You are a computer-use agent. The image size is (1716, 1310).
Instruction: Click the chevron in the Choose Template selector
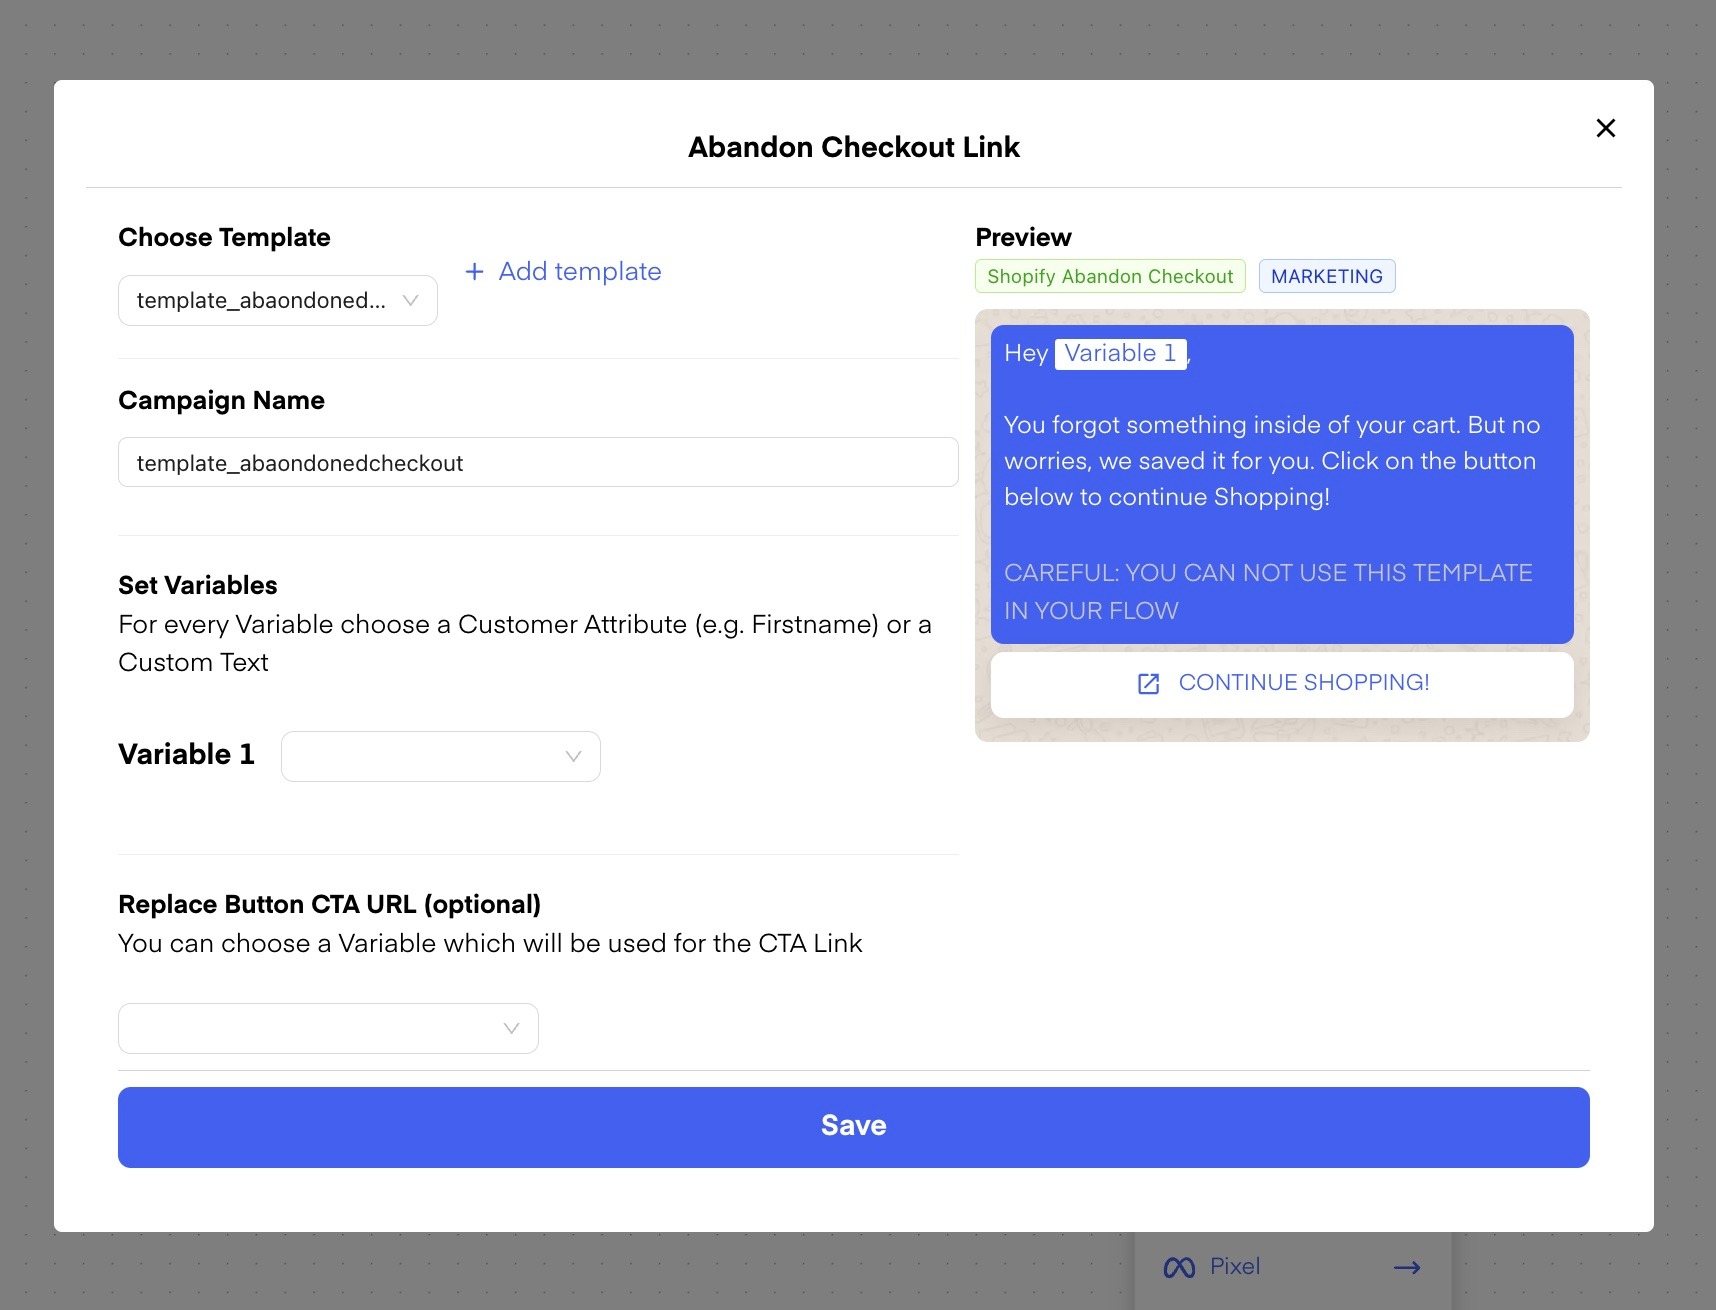[x=410, y=301]
